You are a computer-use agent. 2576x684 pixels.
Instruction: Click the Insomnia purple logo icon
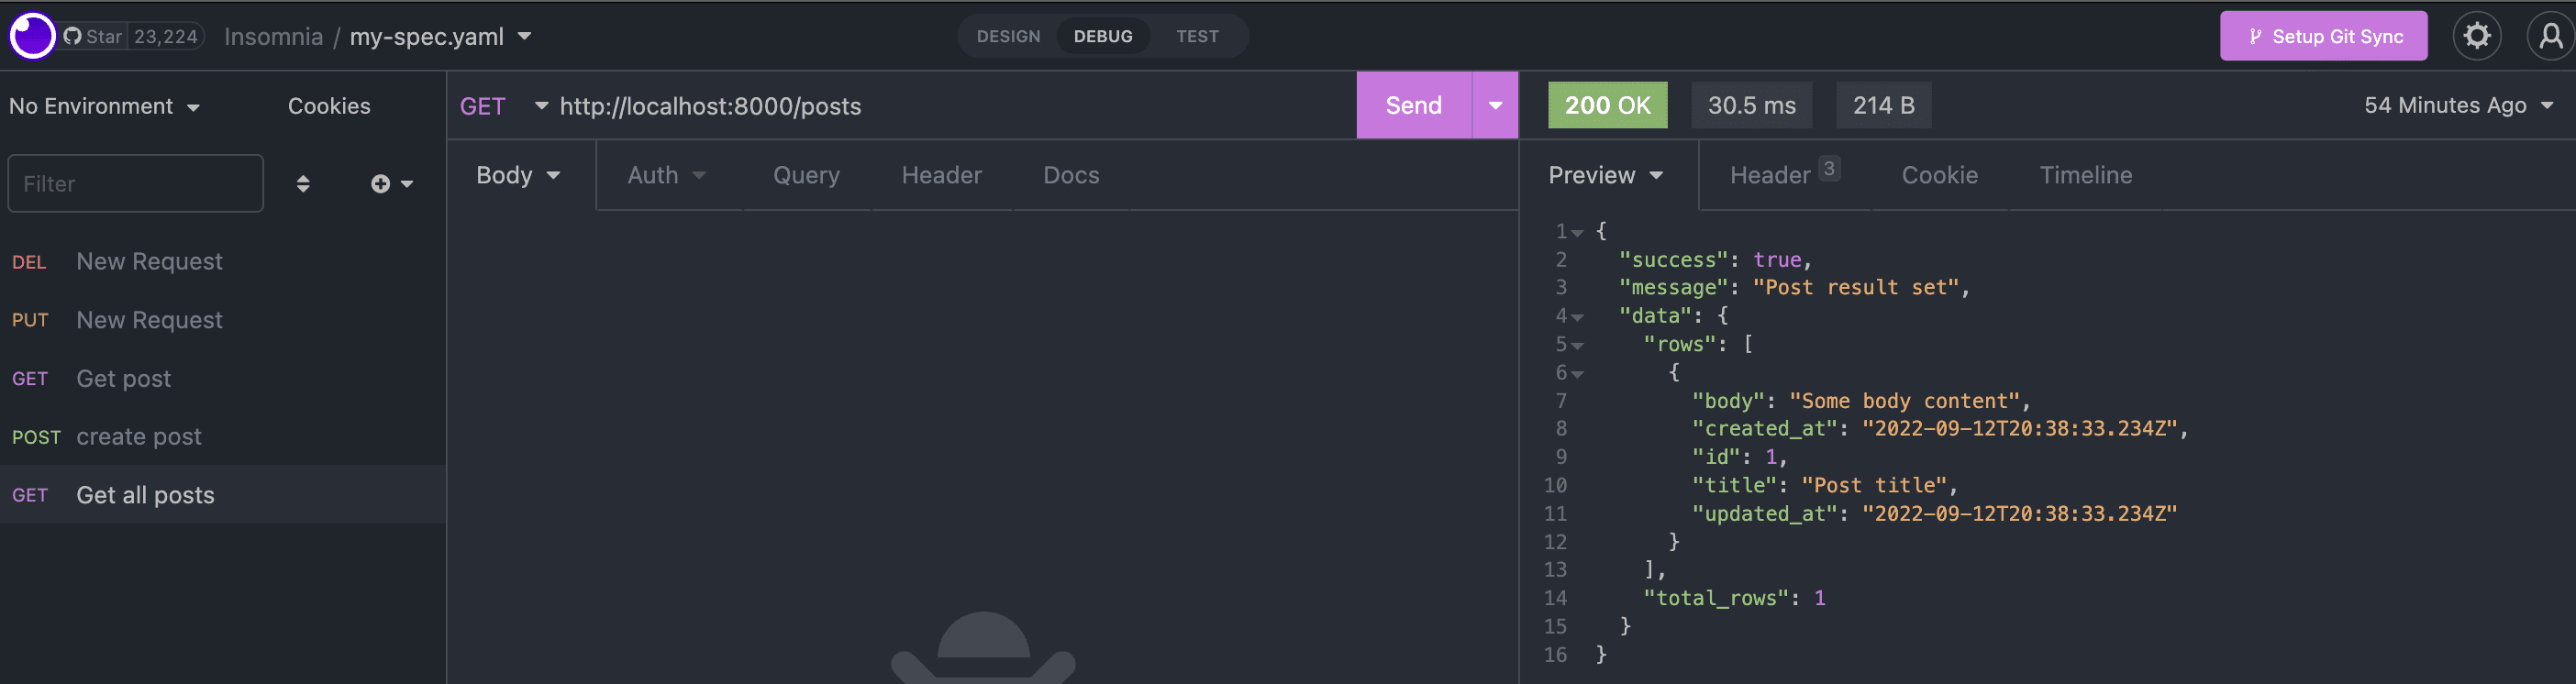click(x=32, y=36)
